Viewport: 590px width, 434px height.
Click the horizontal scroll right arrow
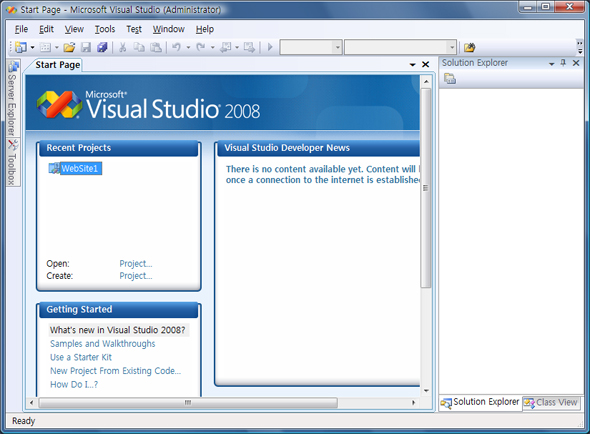414,403
